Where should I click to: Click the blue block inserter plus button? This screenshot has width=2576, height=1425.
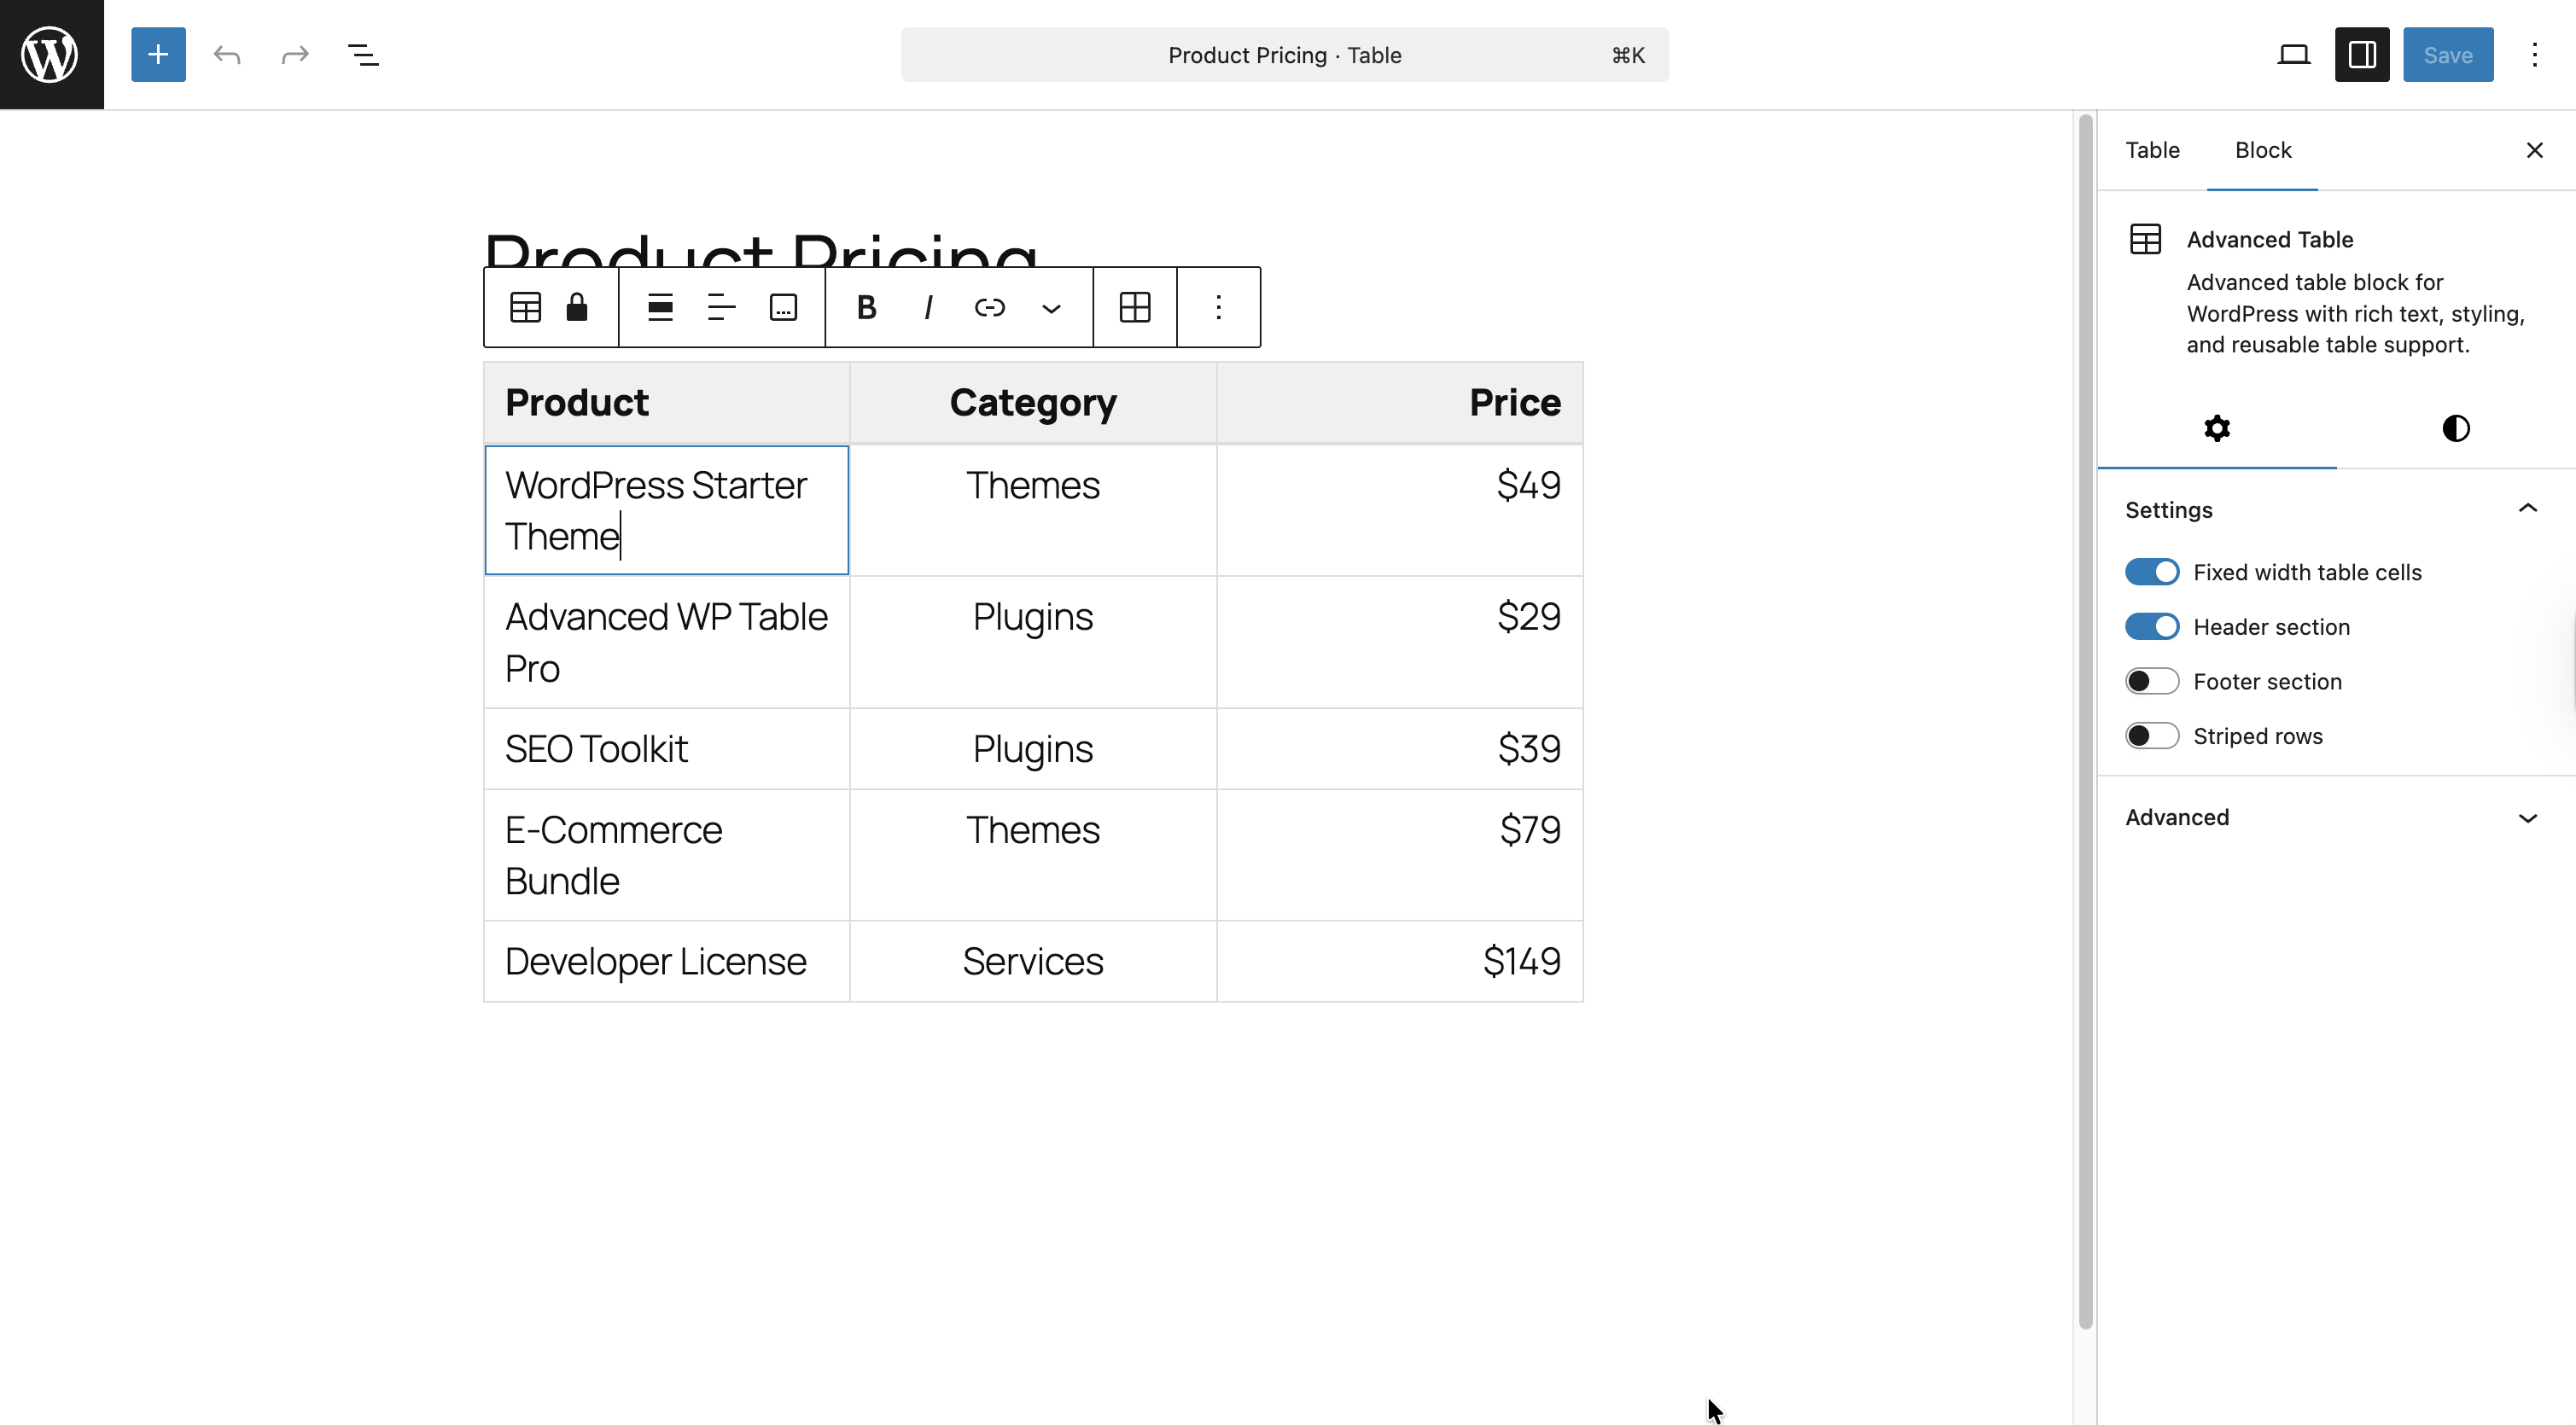[158, 54]
